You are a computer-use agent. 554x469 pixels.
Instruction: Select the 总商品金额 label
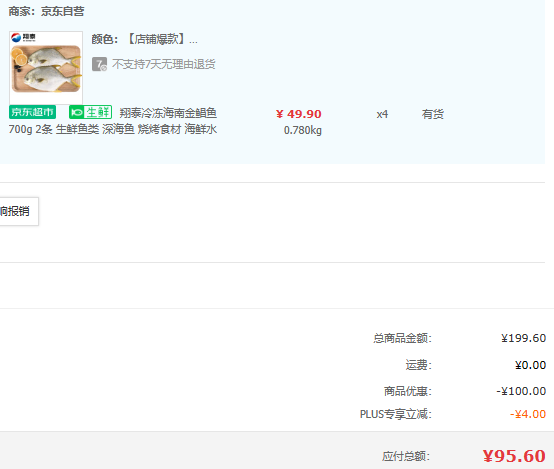pyautogui.click(x=402, y=338)
